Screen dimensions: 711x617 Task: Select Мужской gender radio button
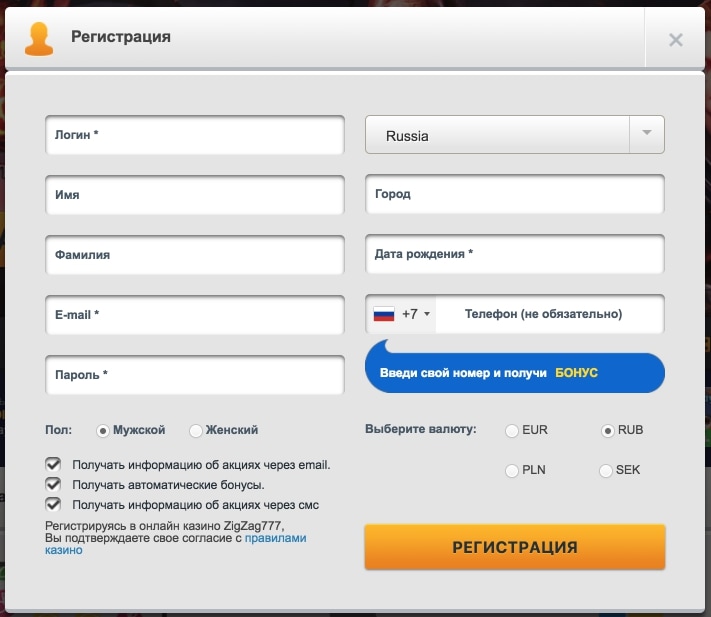pos(102,430)
